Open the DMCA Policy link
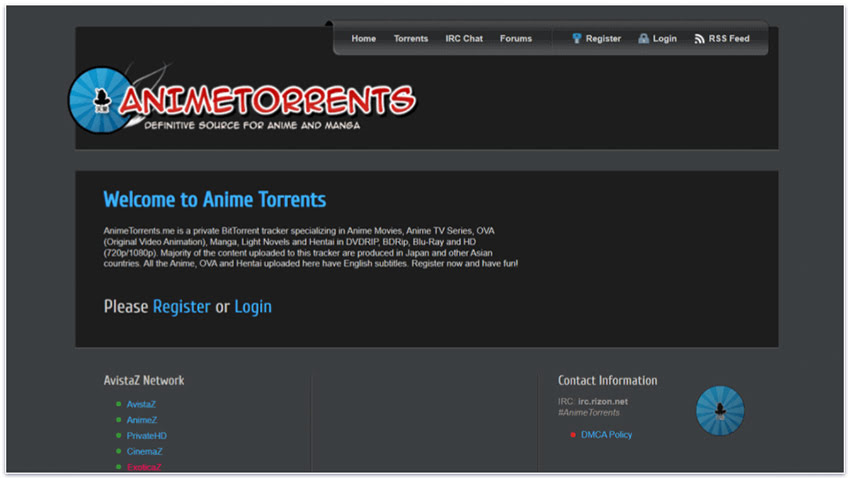The image size is (850, 478). [x=606, y=435]
